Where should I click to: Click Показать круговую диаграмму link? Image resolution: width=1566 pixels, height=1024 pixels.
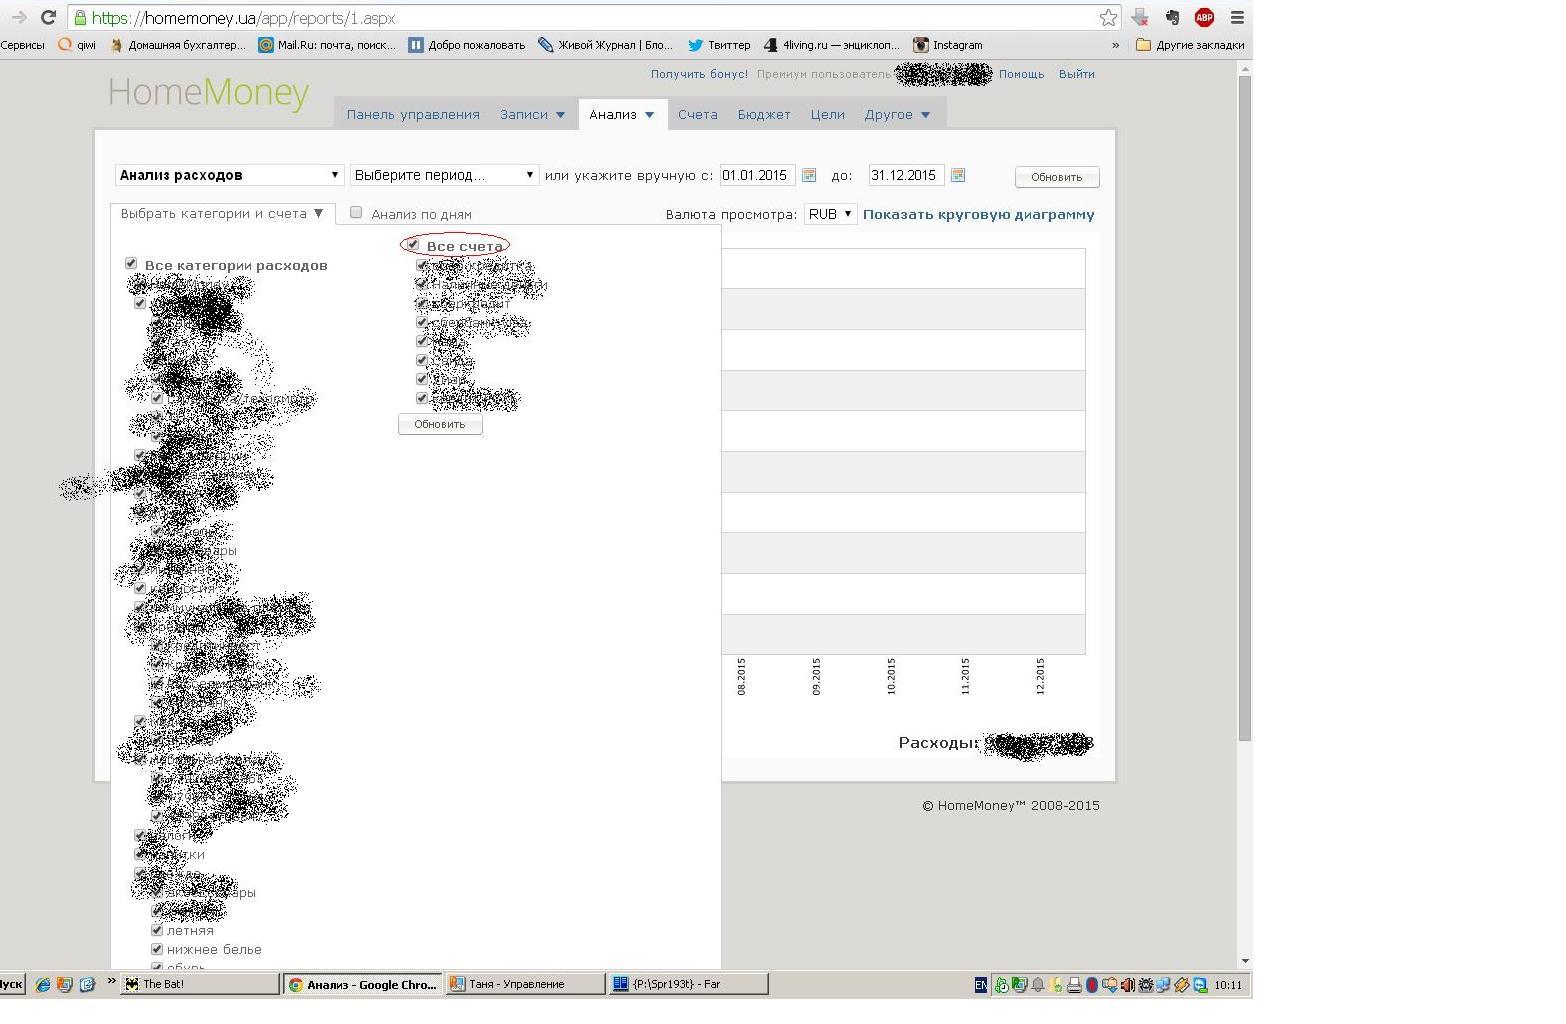pyautogui.click(x=978, y=214)
